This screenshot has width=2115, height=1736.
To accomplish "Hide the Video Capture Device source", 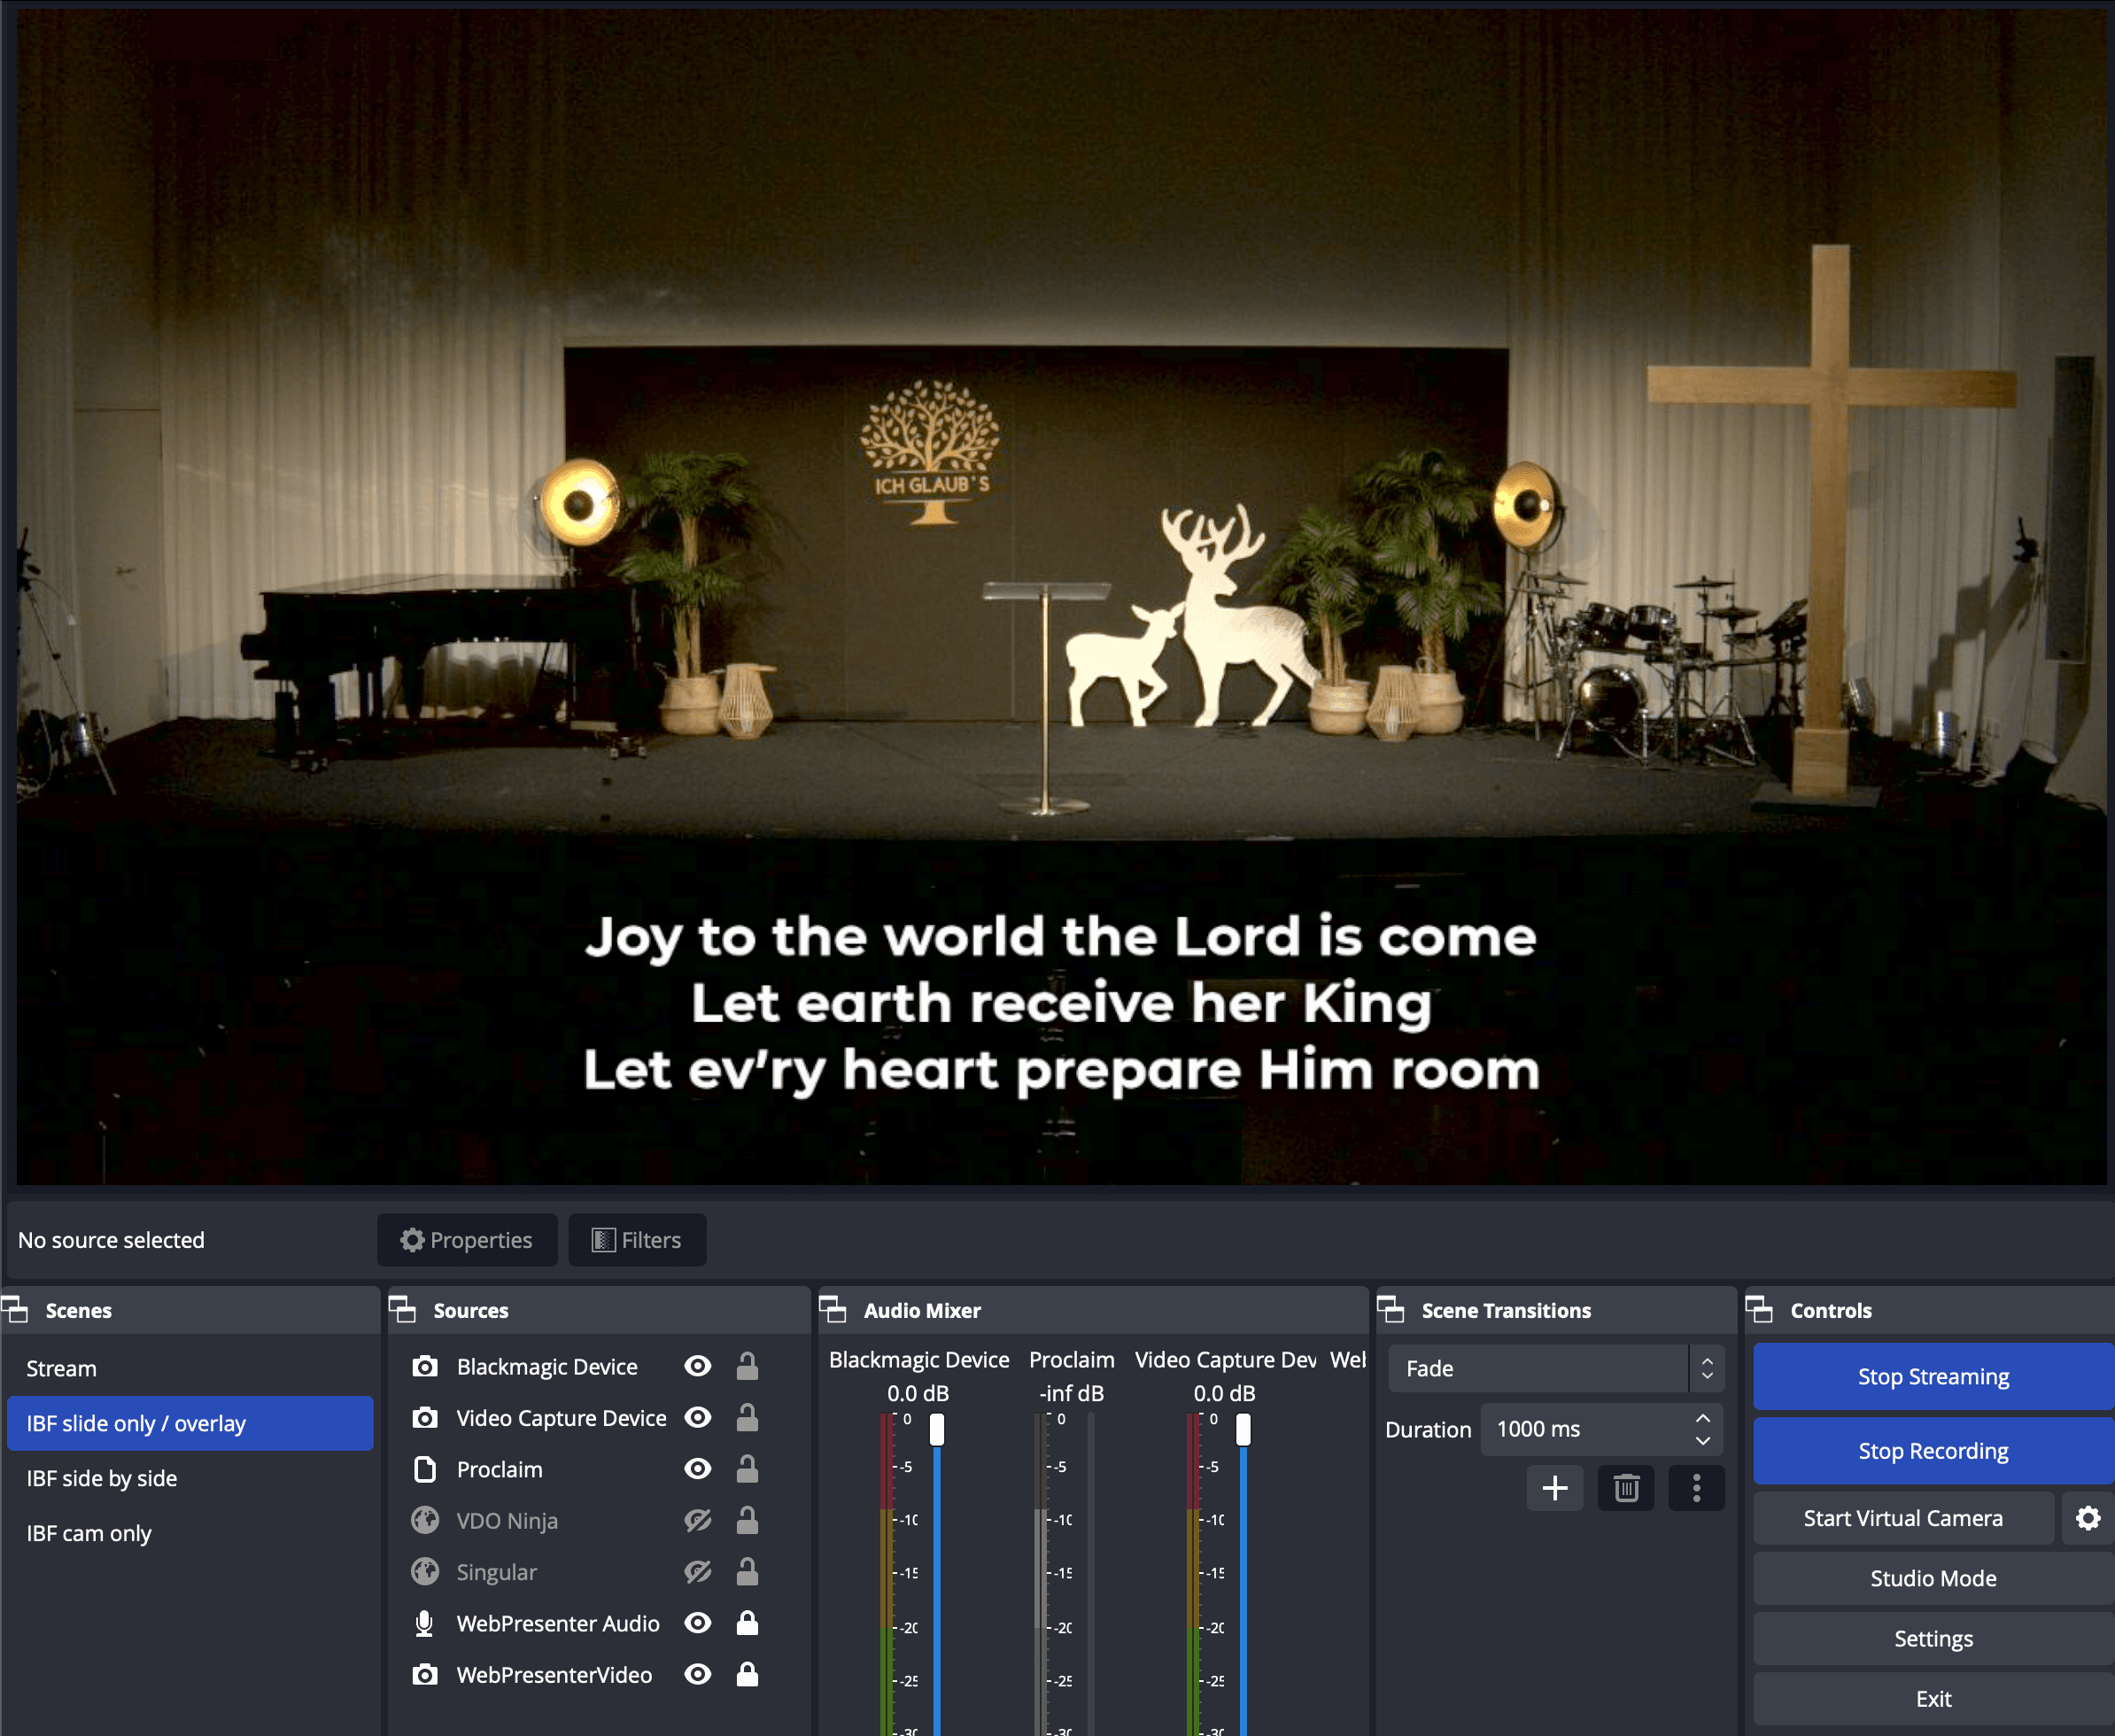I will [698, 1418].
